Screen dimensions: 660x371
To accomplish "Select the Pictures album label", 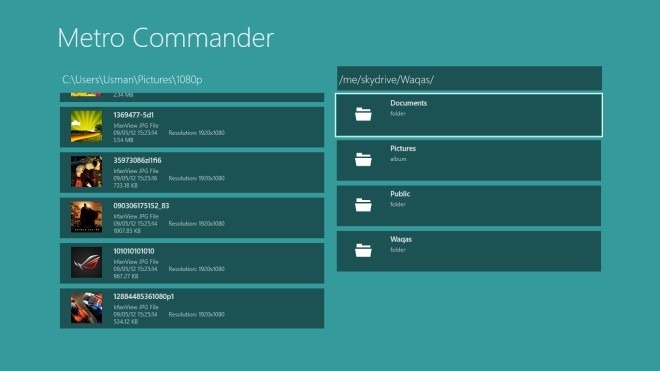I will click(x=403, y=149).
